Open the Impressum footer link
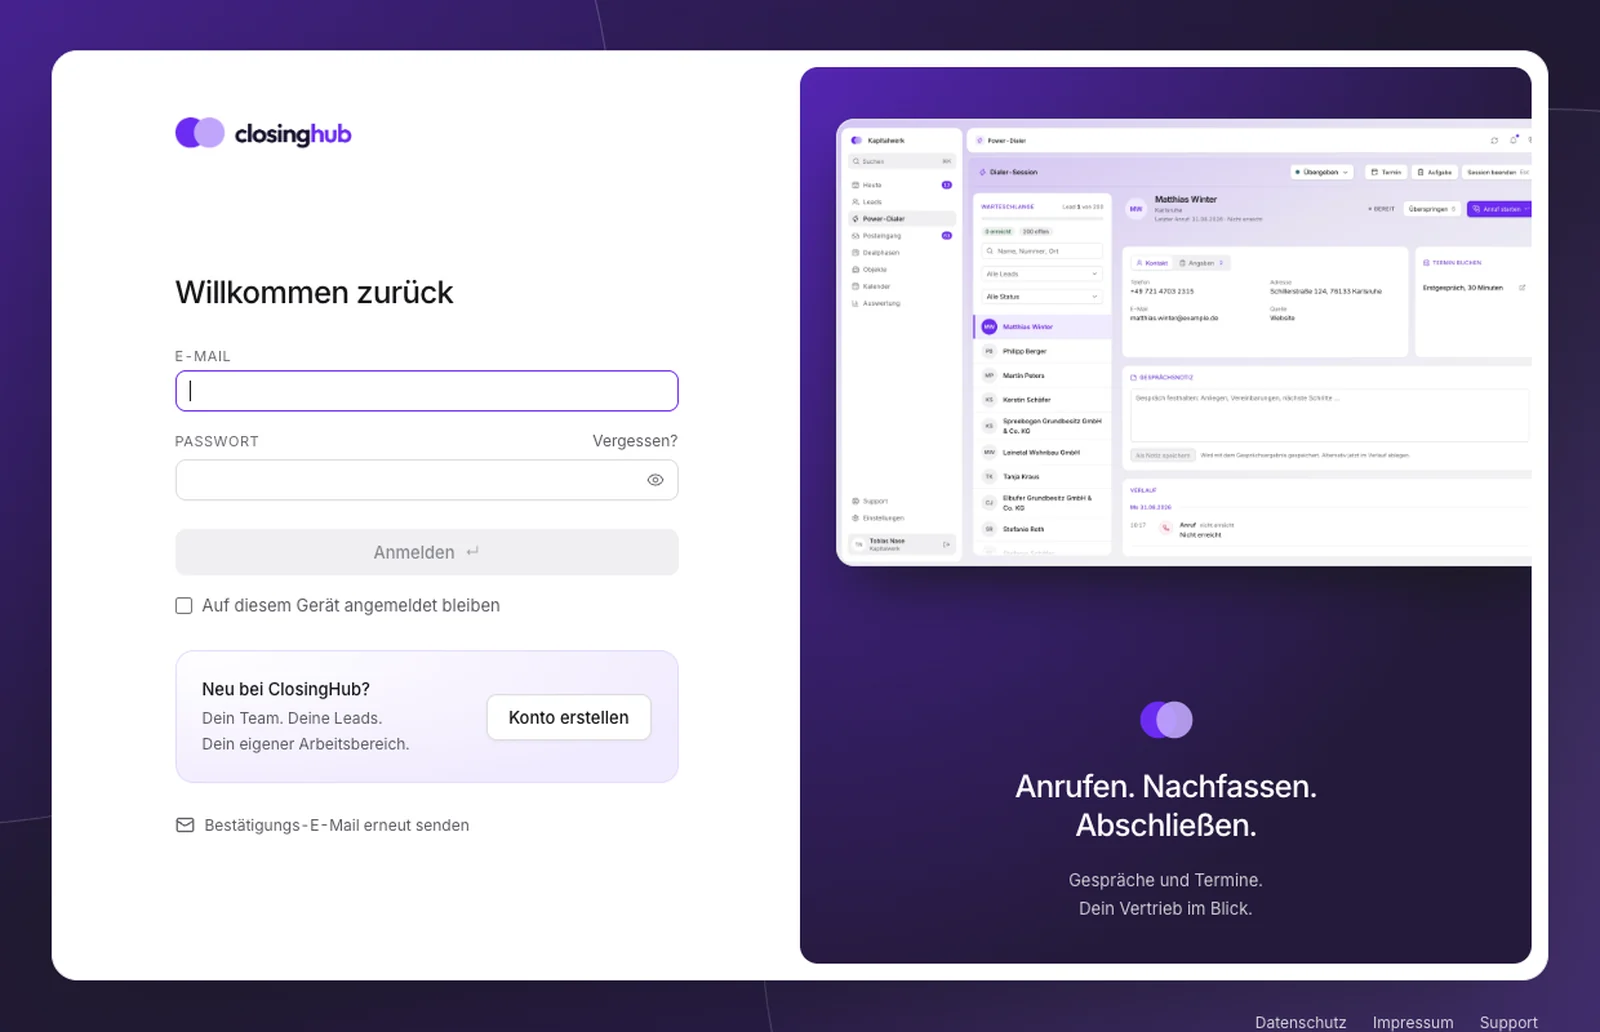The width and height of the screenshot is (1600, 1032). coord(1413,1022)
